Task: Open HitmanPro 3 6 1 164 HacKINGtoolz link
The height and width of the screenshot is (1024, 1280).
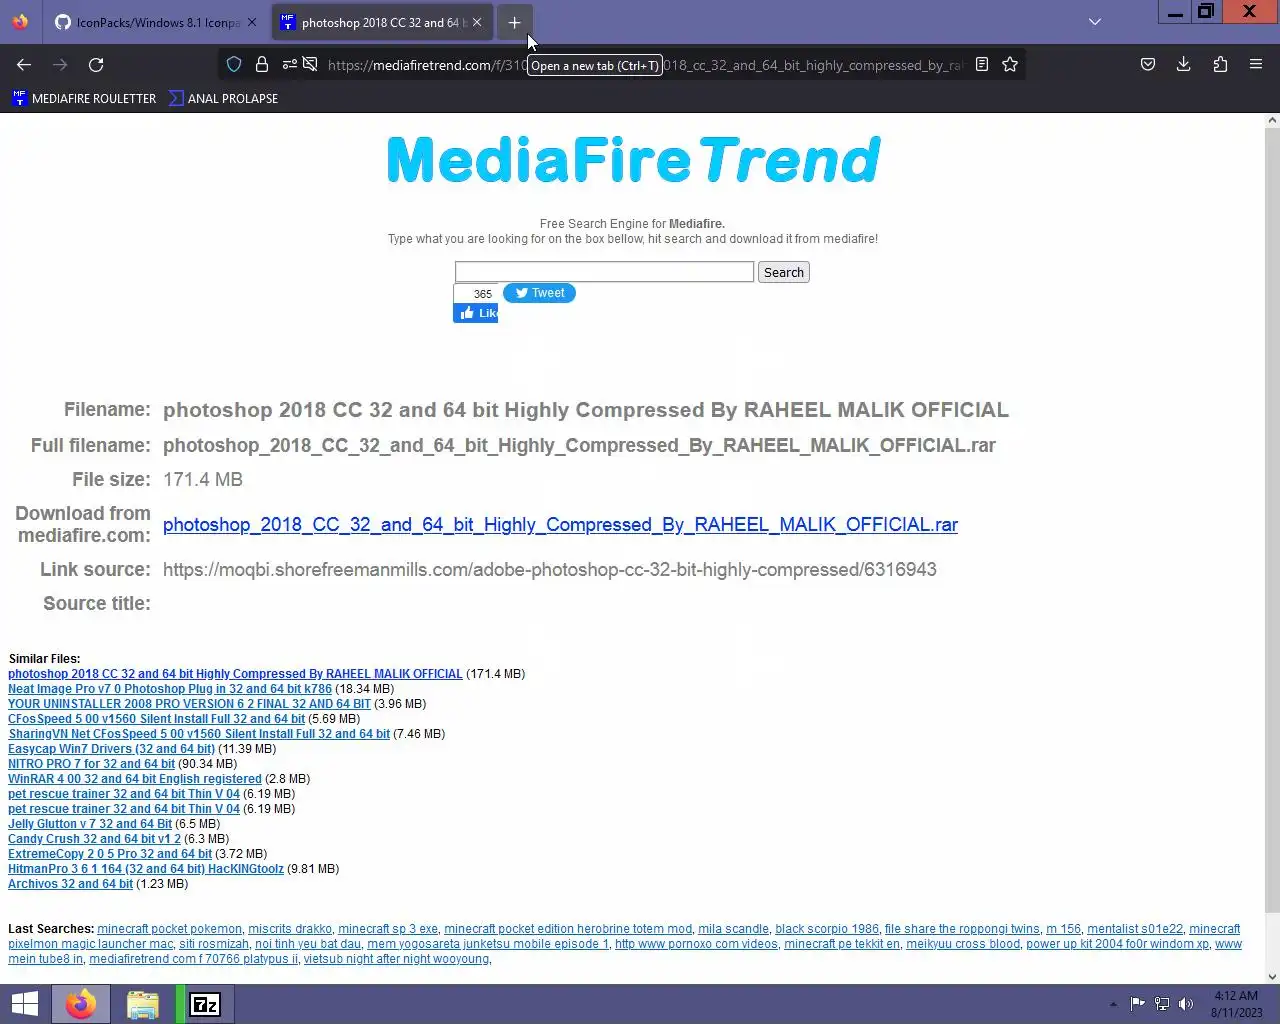Action: [146, 869]
